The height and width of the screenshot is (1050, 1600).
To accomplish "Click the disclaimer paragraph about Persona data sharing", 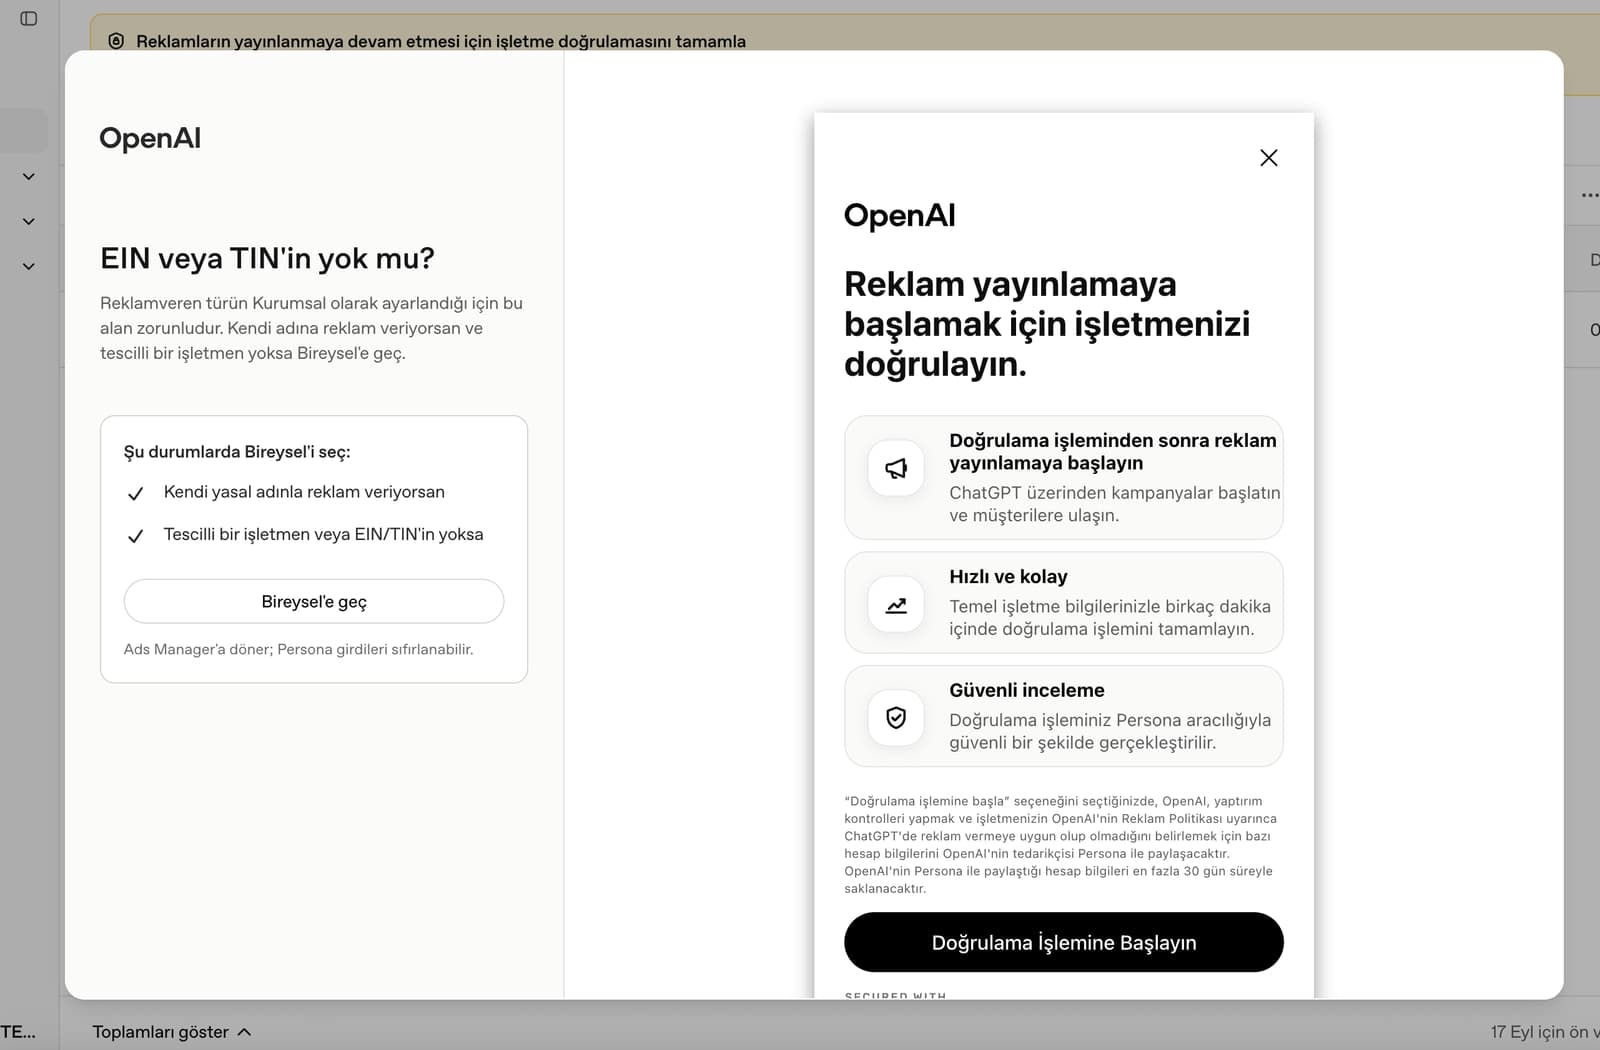I will point(1060,844).
